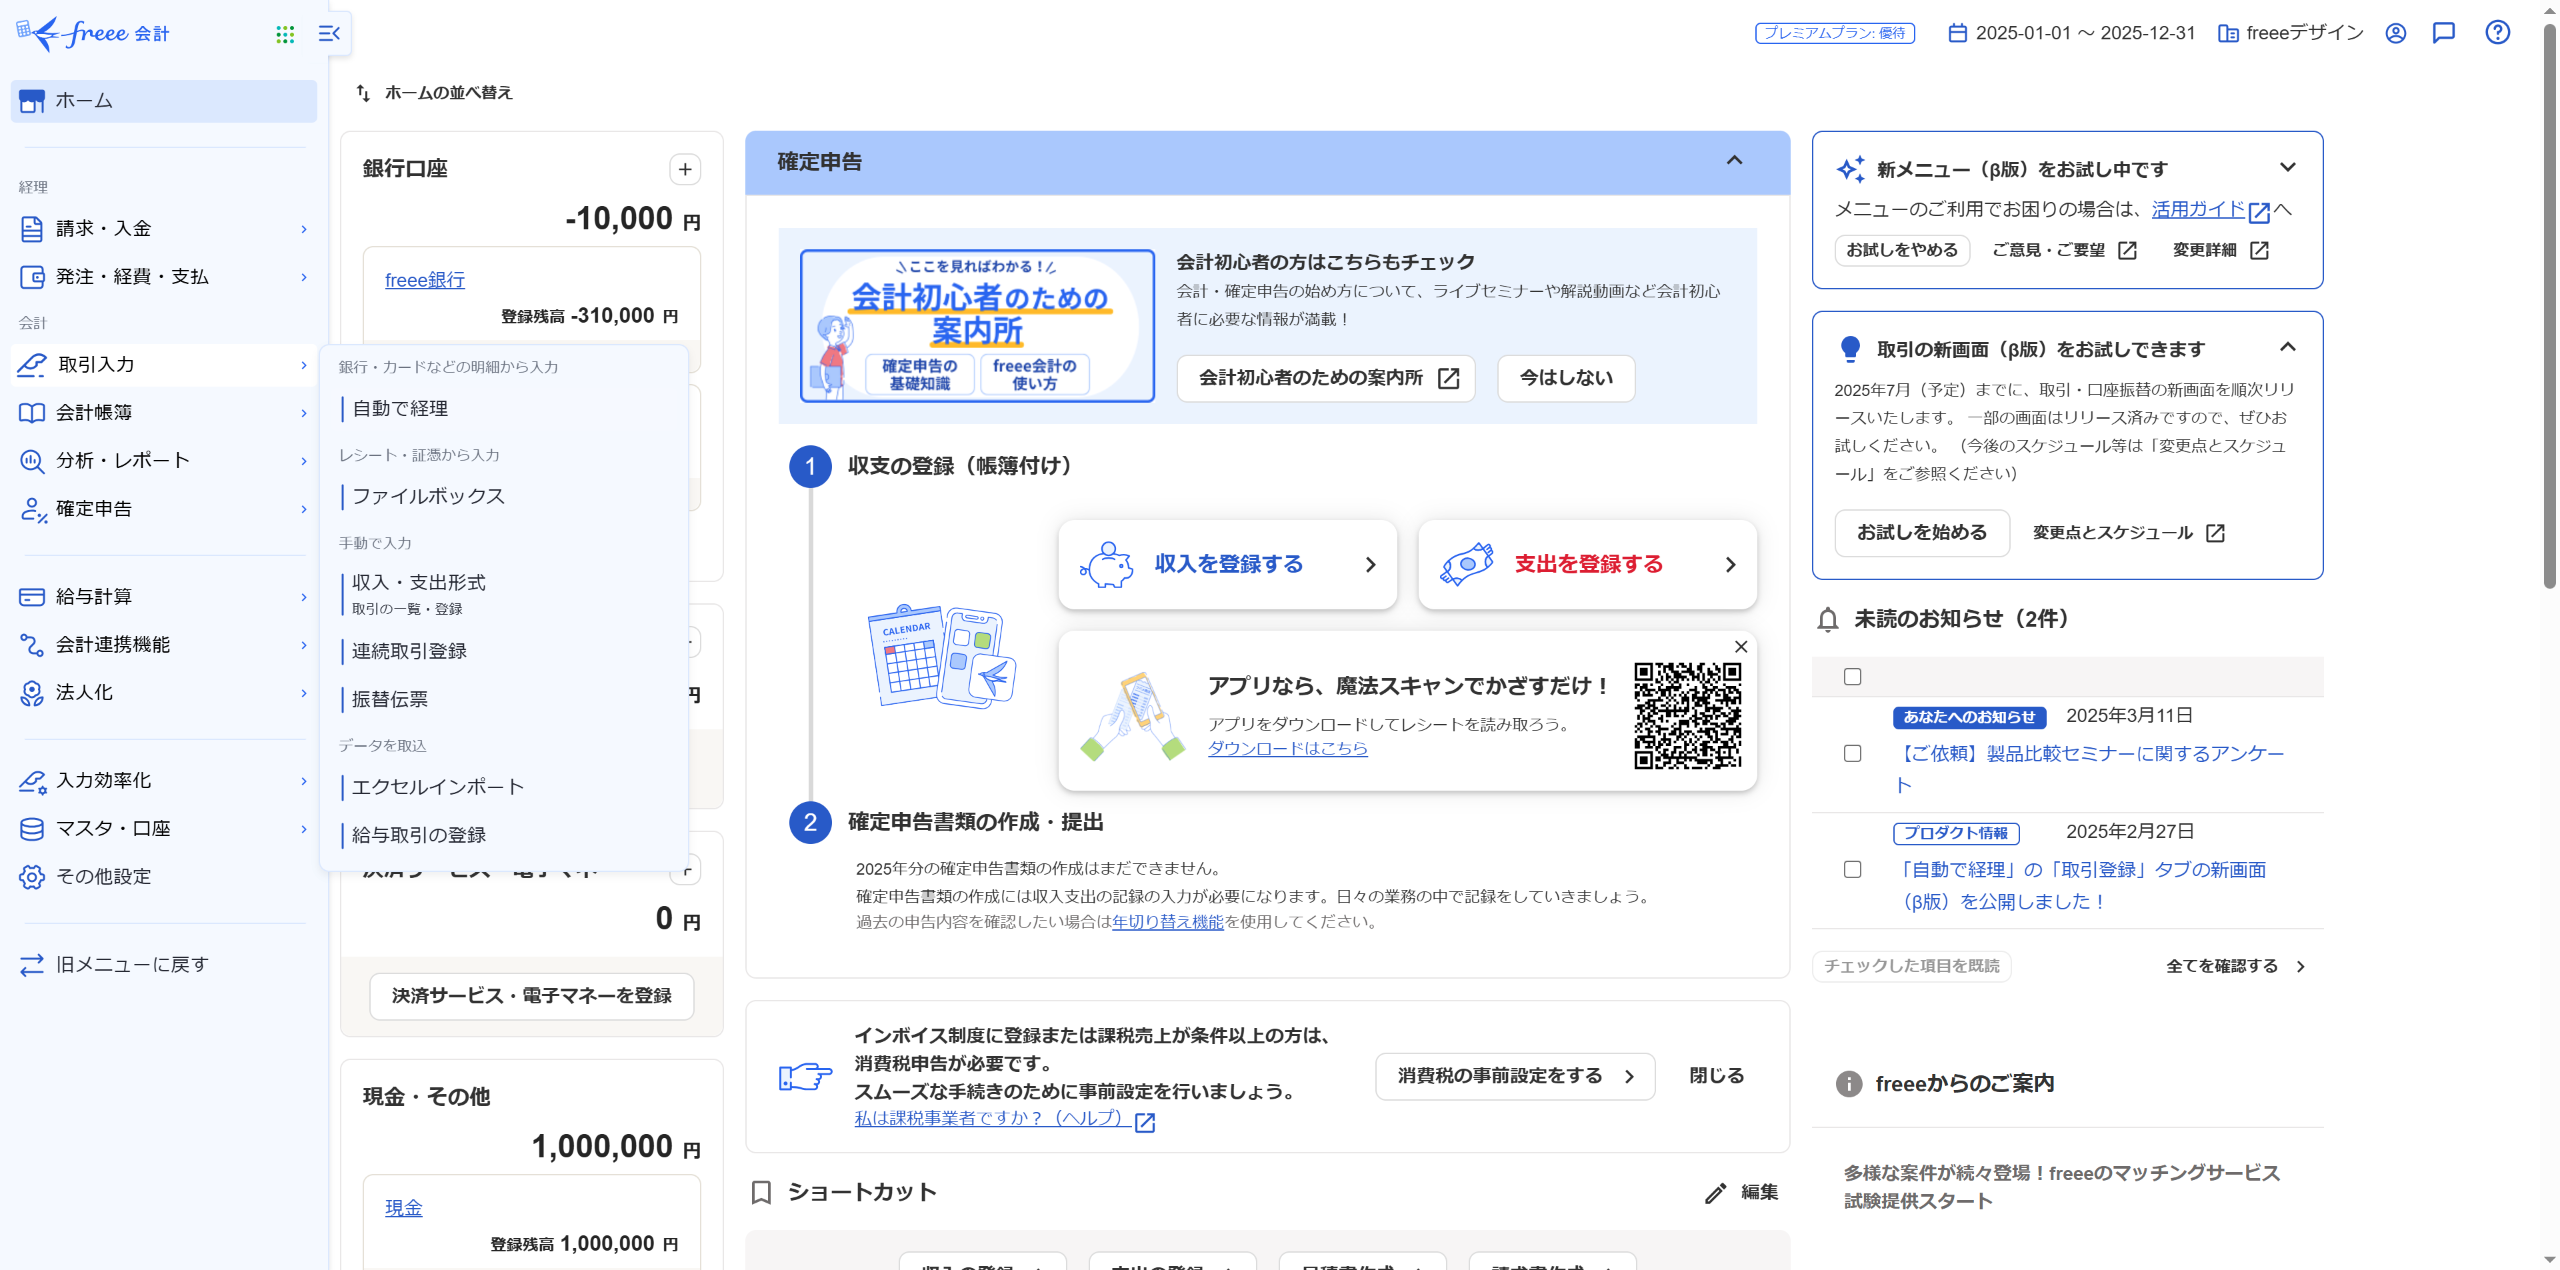
Task: Click the ホームの並べ替え sort icon
Action: (x=363, y=93)
